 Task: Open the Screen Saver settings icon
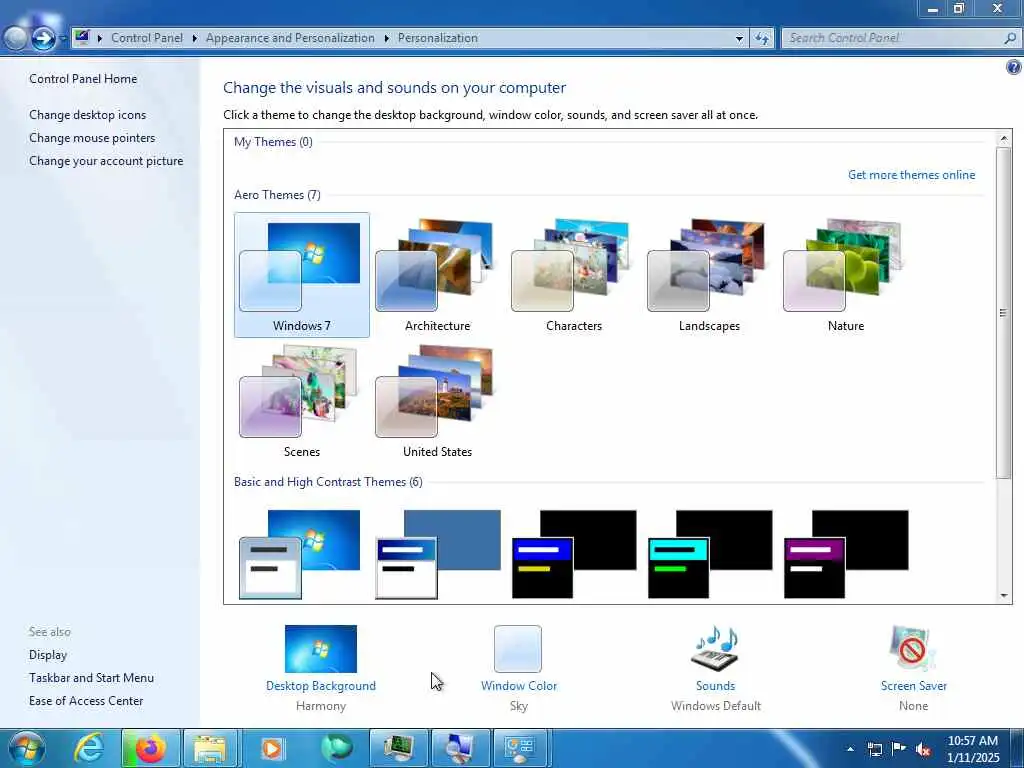pyautogui.click(x=913, y=648)
